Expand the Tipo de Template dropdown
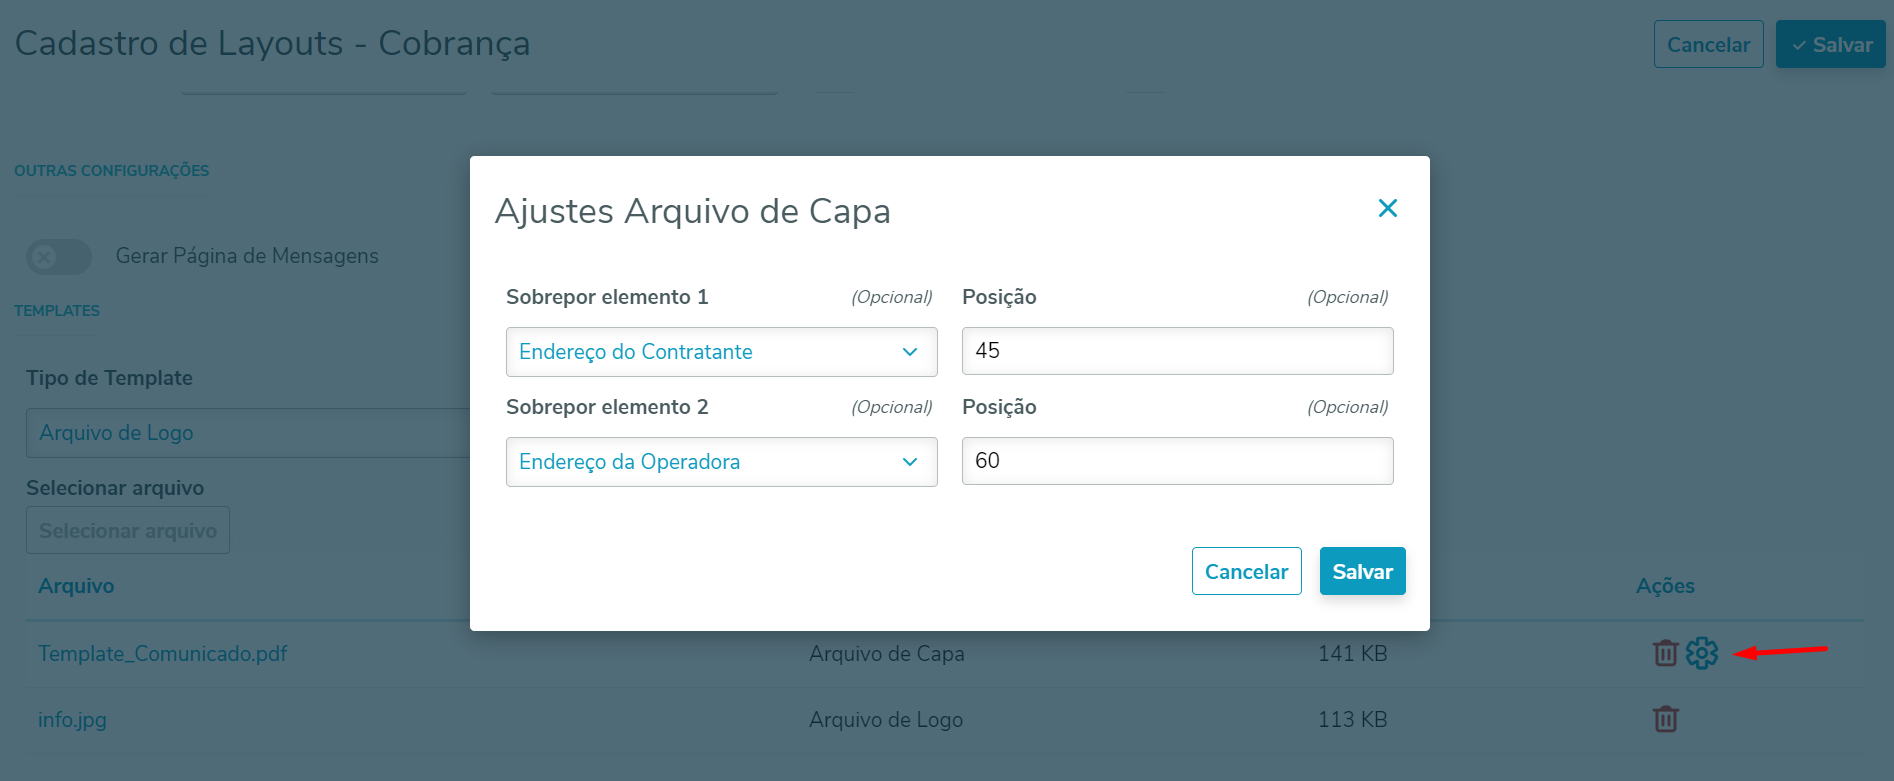The image size is (1894, 781). click(248, 433)
